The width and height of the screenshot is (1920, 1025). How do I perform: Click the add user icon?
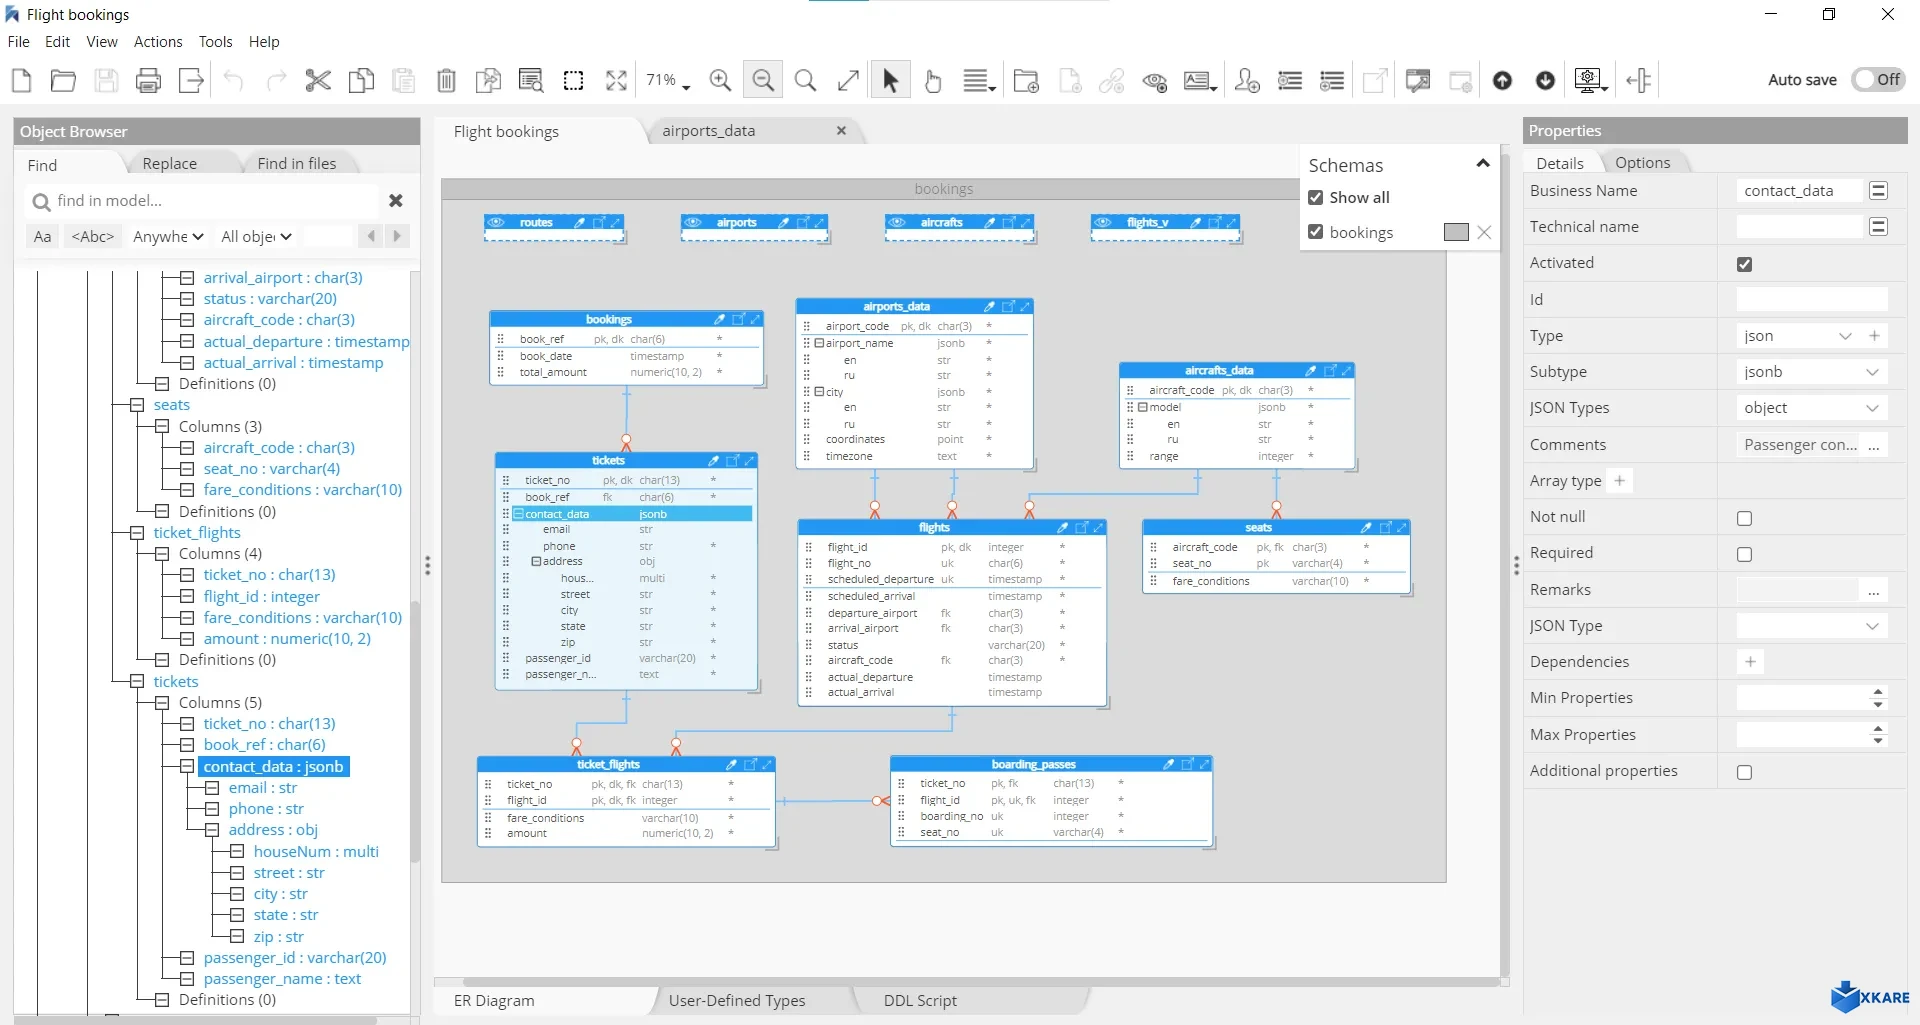click(x=1247, y=81)
